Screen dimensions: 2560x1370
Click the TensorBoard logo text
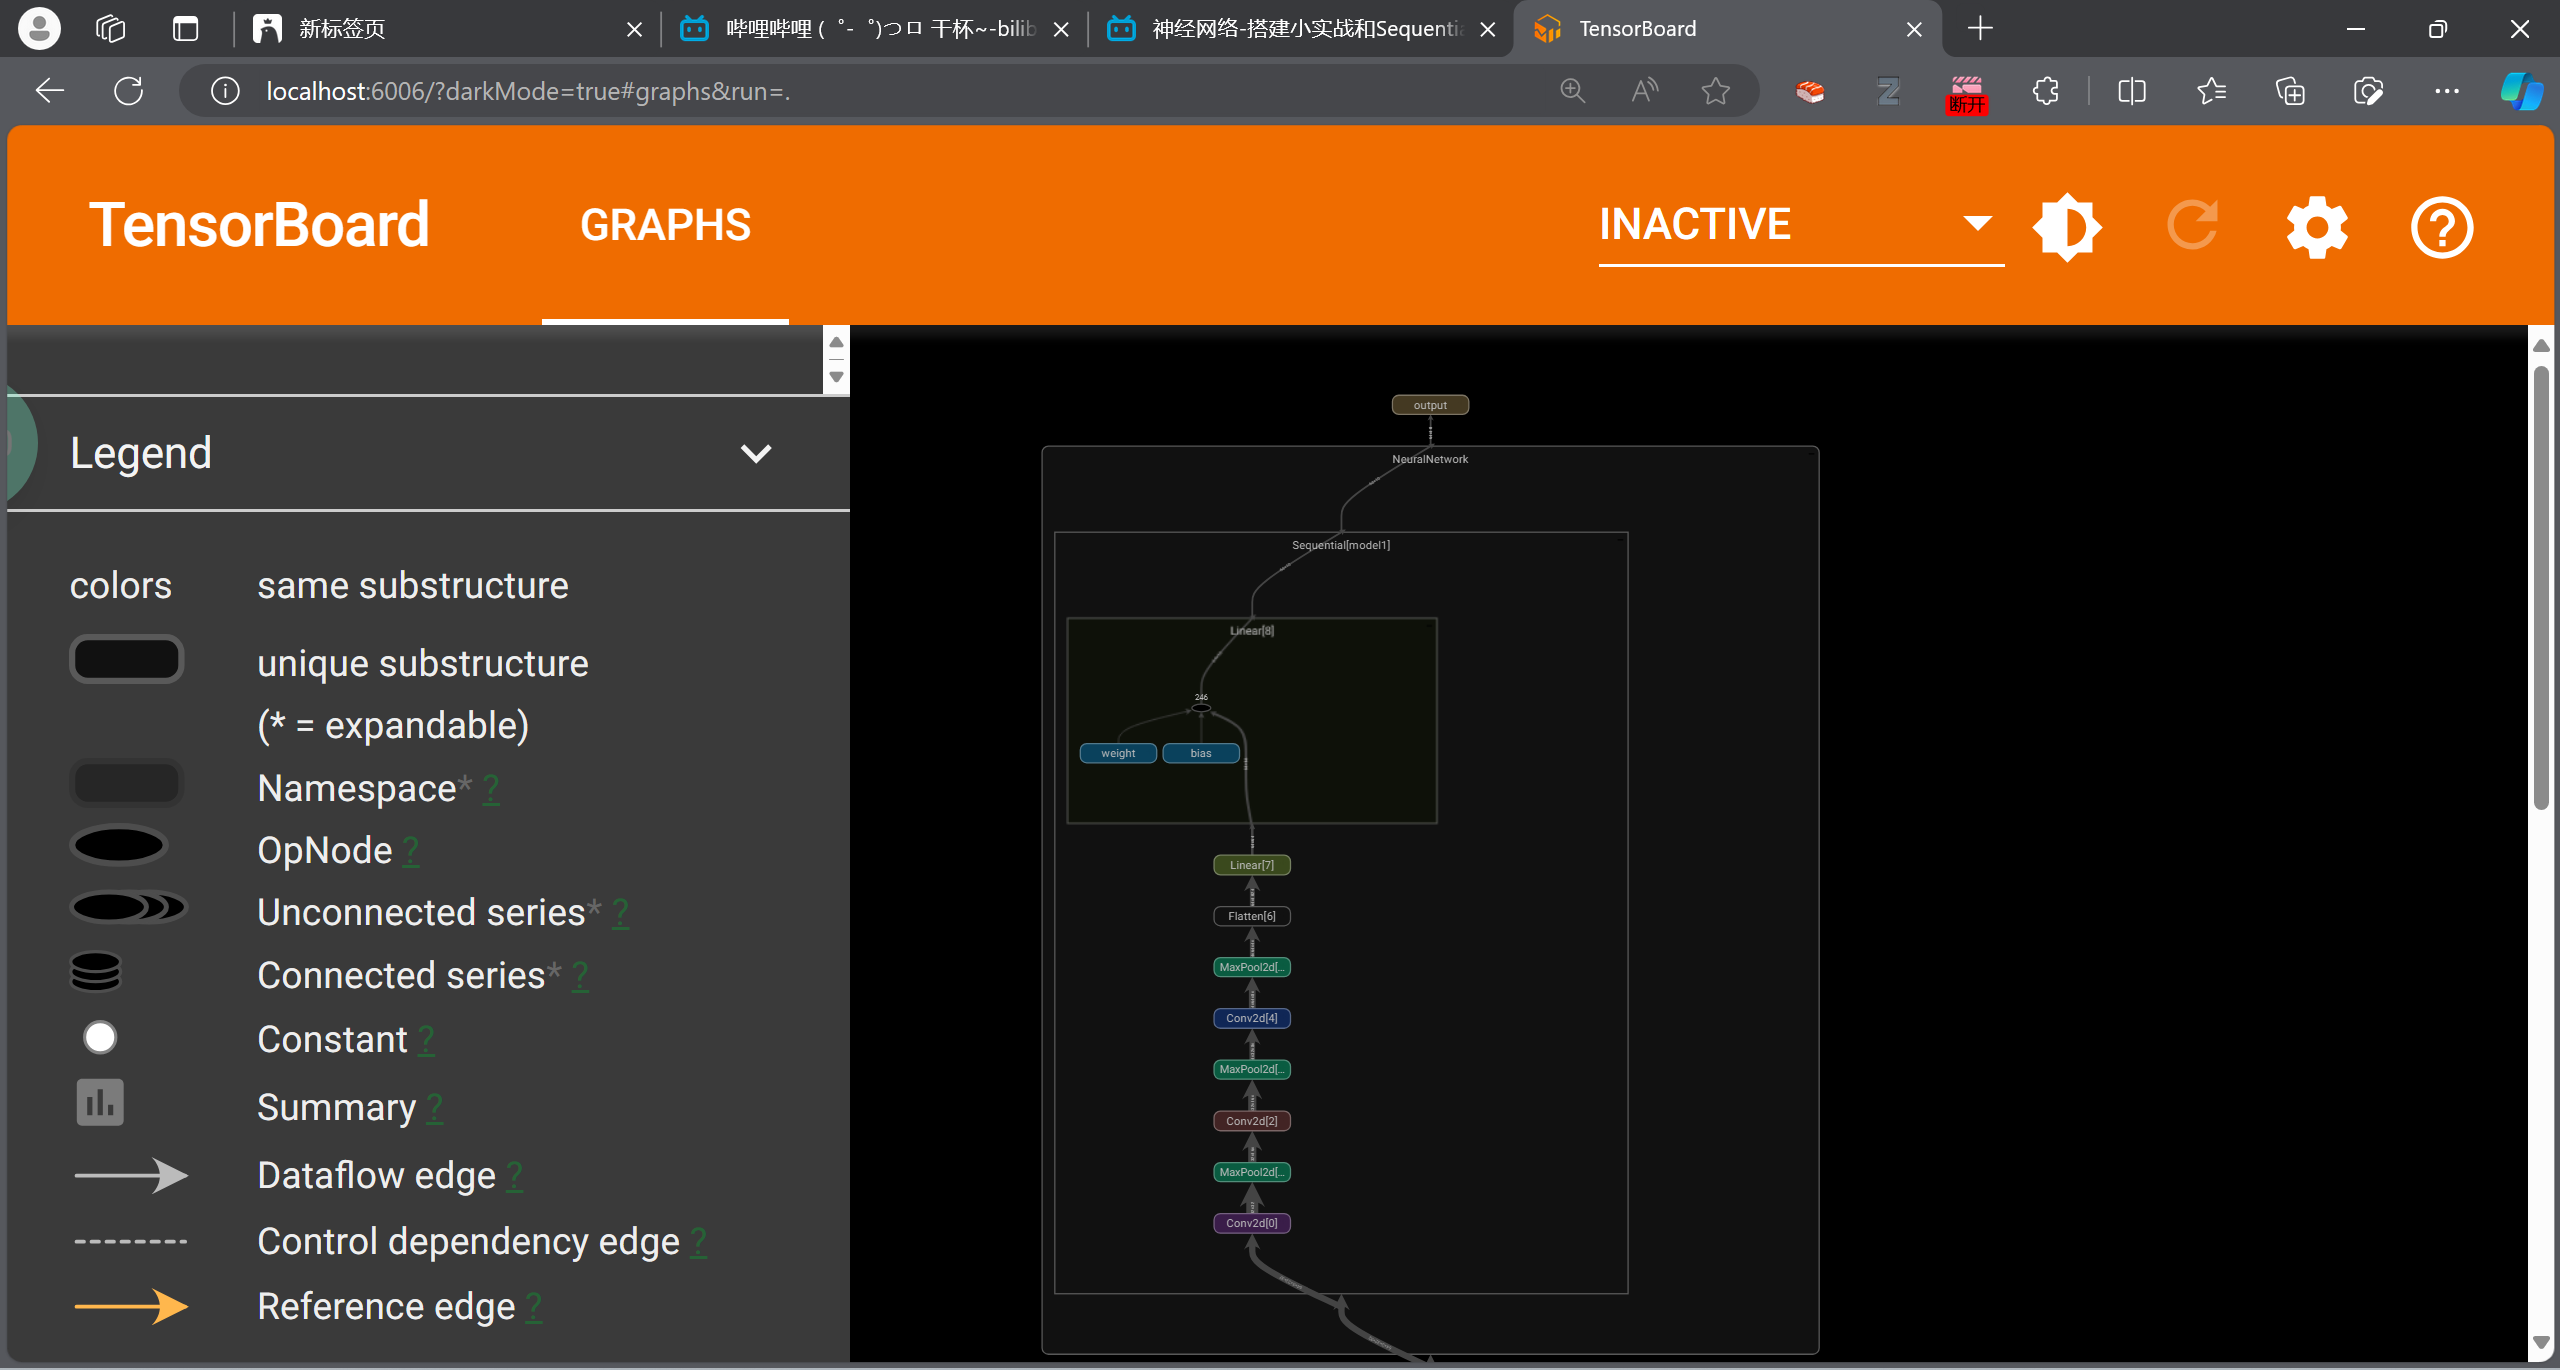point(259,224)
